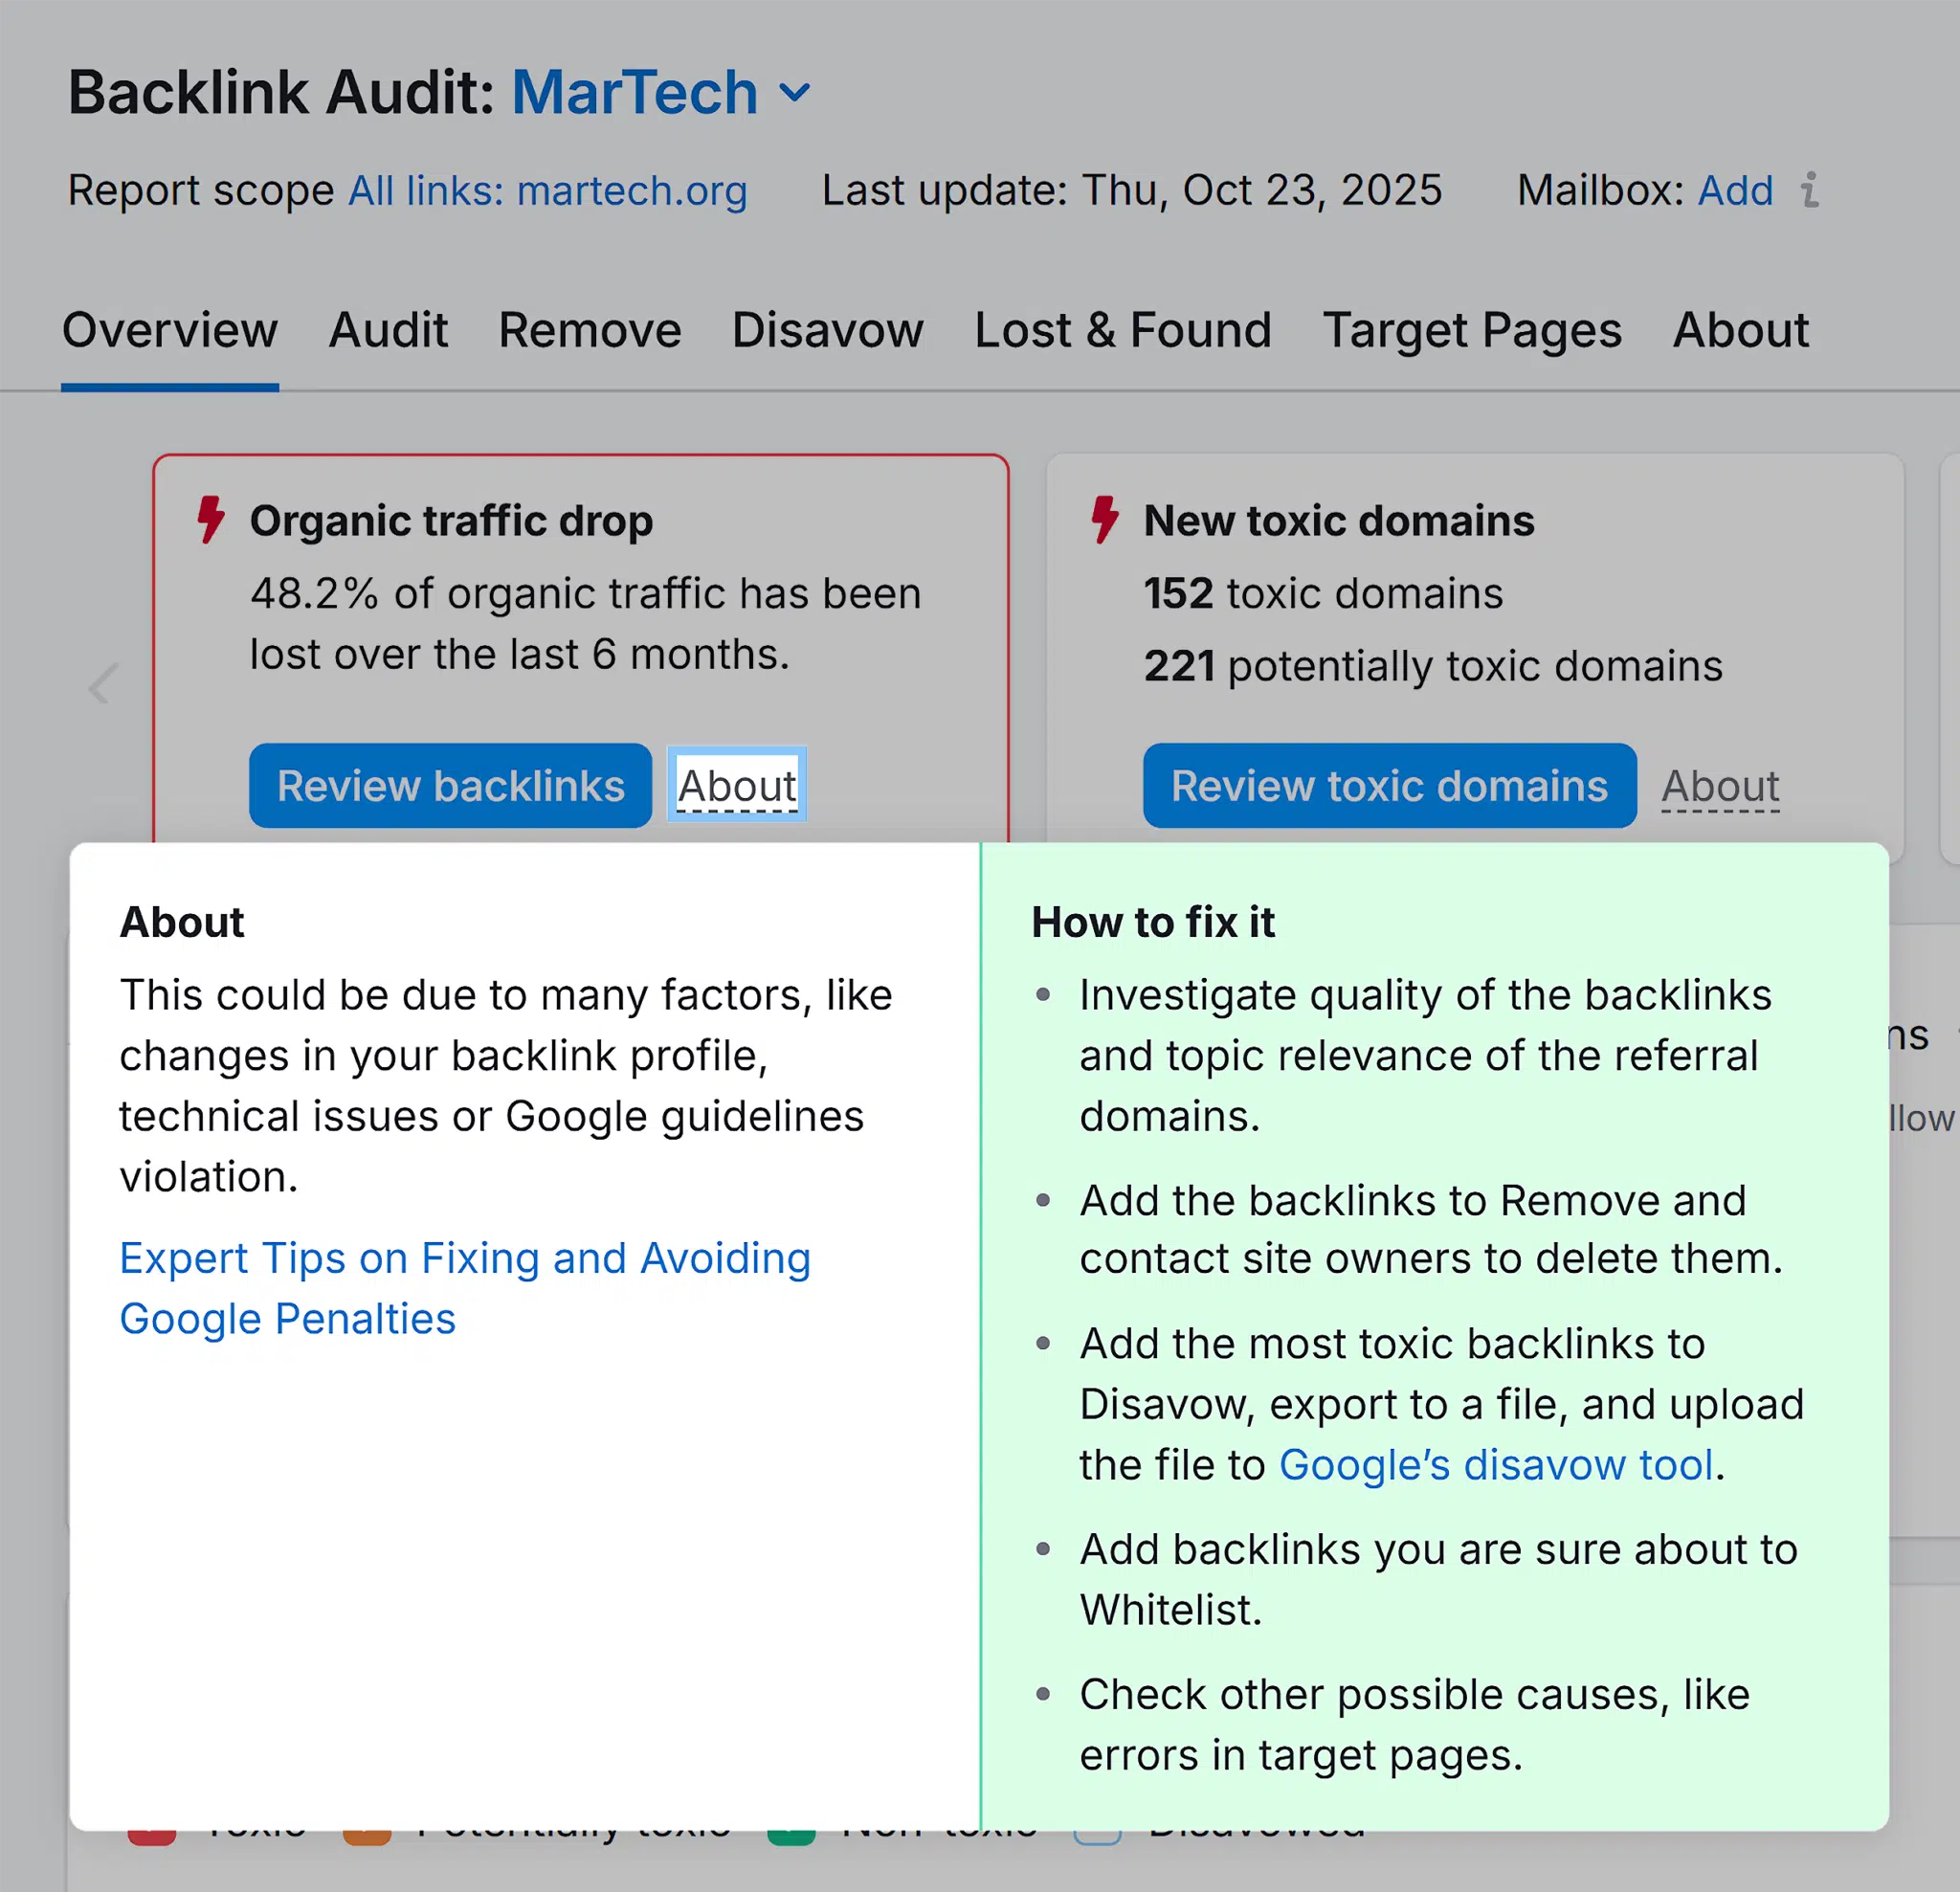The image size is (1960, 1892).
Task: Click the Mailbox info icon
Action: click(1810, 190)
